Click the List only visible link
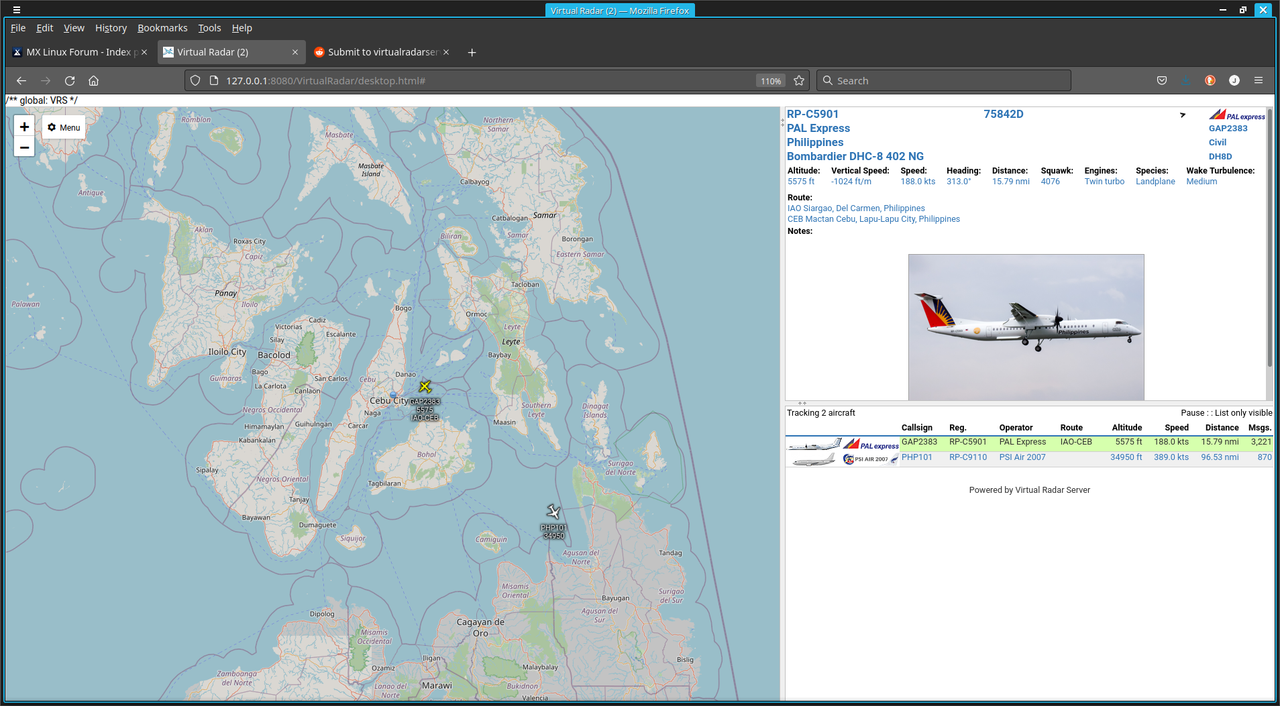 pyautogui.click(x=1244, y=413)
